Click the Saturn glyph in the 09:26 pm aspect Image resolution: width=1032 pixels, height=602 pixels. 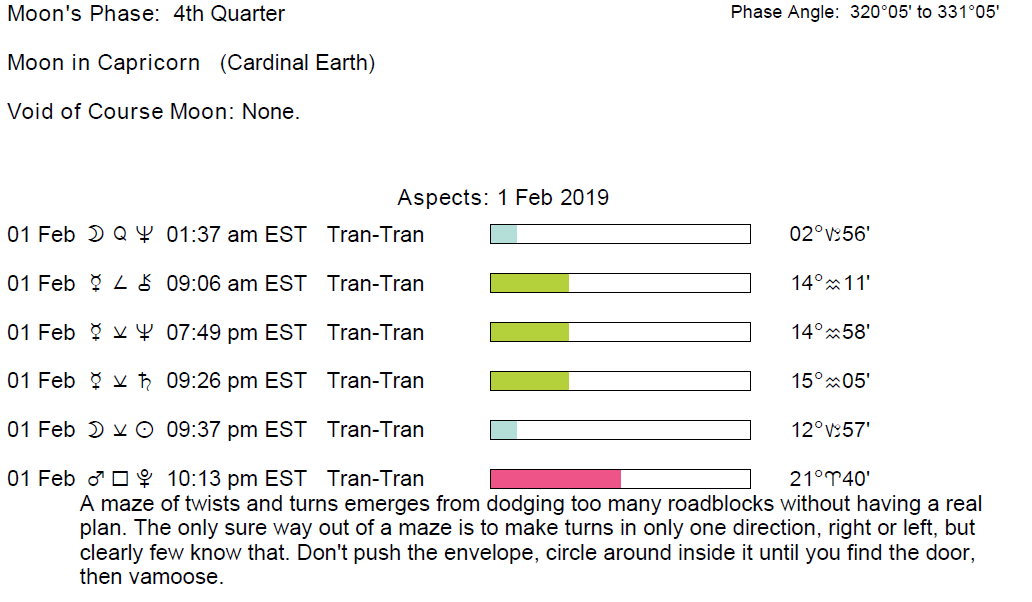click(x=145, y=381)
